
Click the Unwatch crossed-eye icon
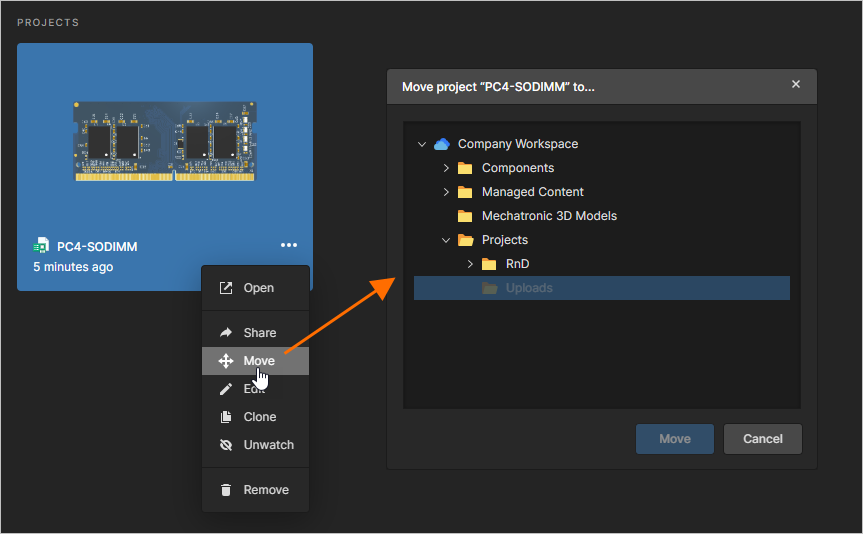click(x=226, y=445)
